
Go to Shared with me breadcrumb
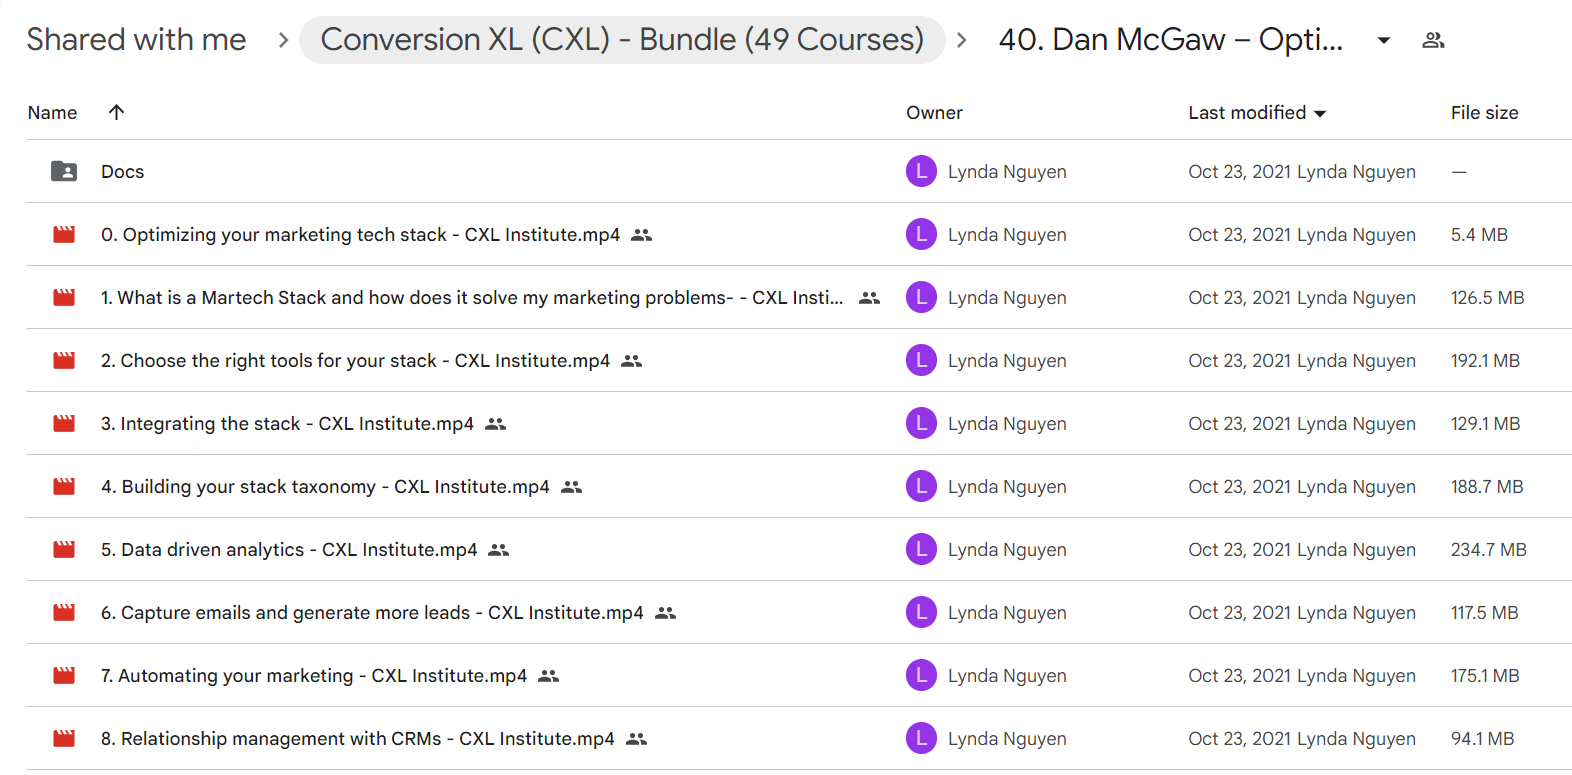[136, 39]
